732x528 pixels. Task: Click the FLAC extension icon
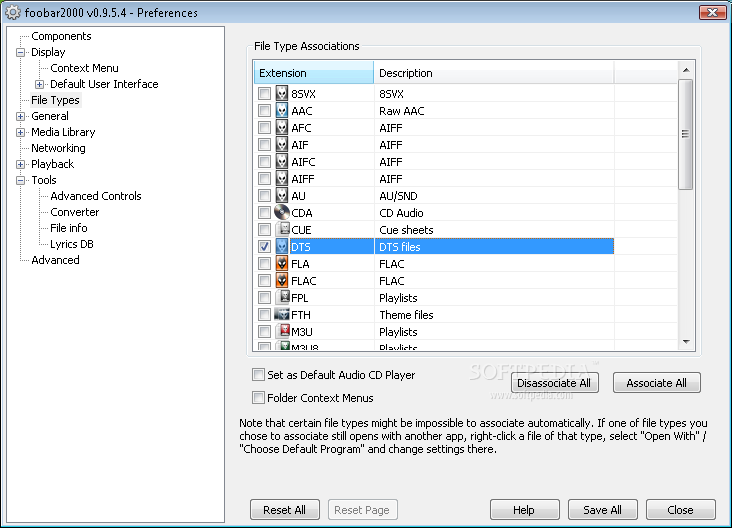pyautogui.click(x=282, y=280)
